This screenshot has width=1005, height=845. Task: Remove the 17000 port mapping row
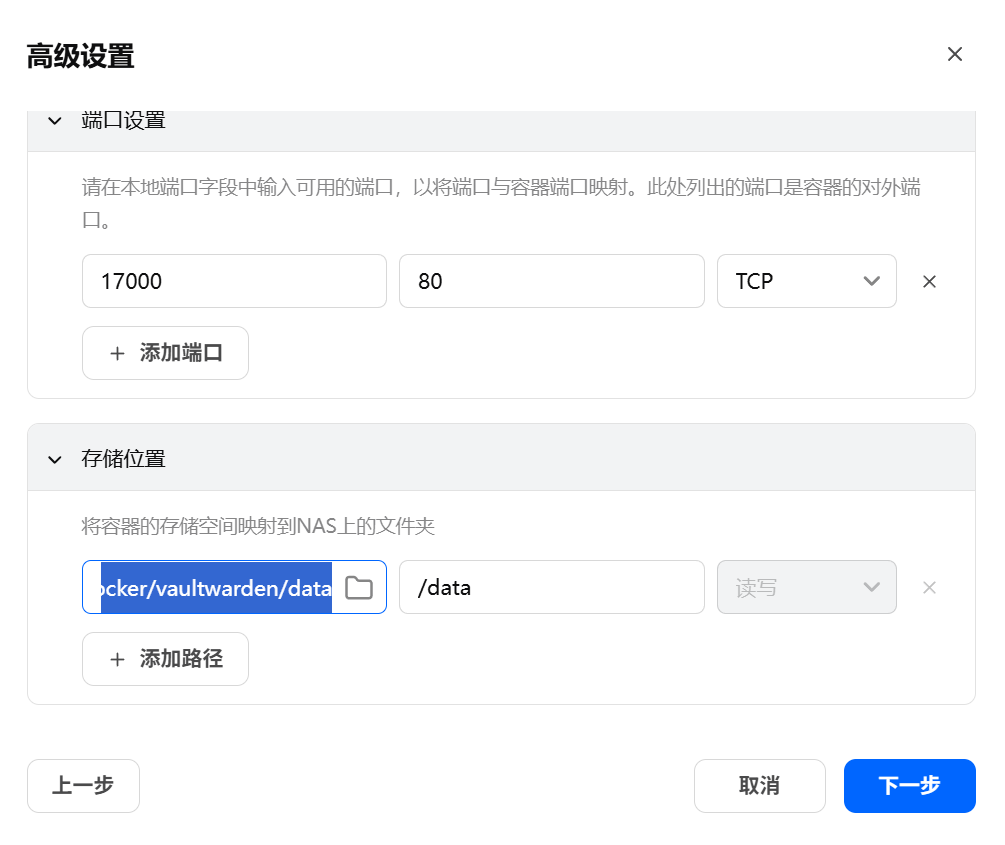click(x=929, y=281)
